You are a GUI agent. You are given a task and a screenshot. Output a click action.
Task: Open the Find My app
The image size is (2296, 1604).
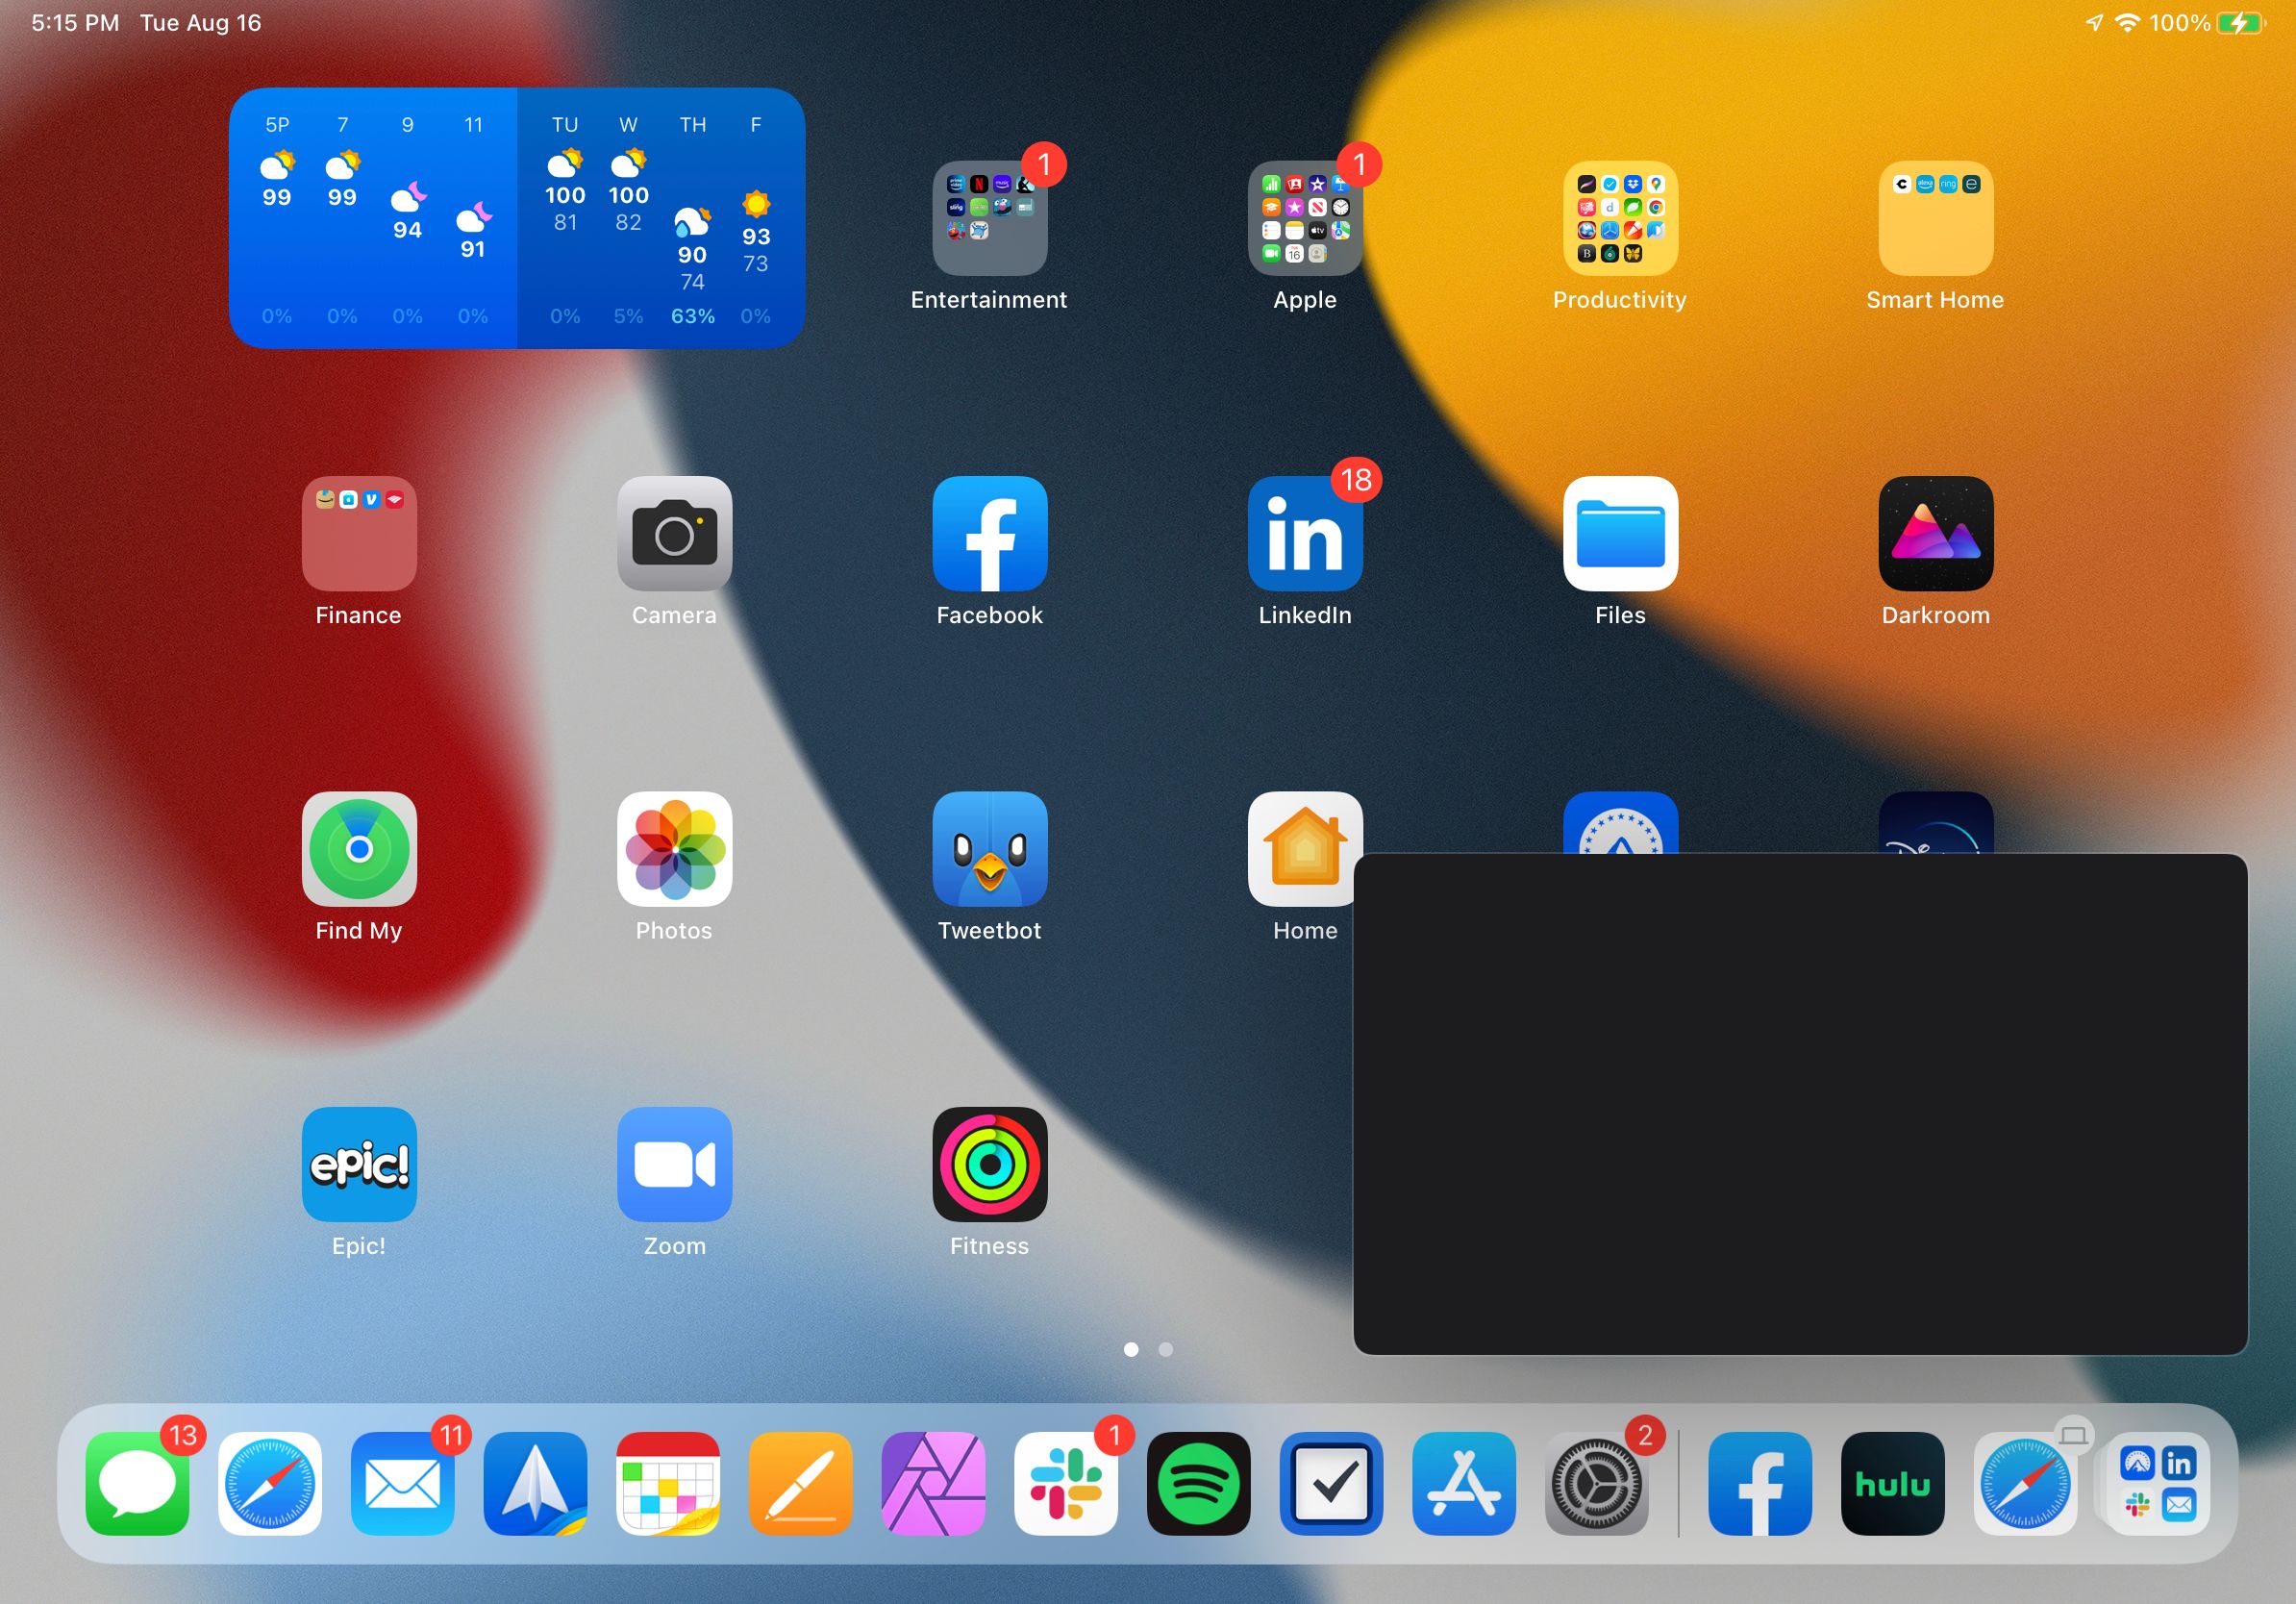coord(359,848)
